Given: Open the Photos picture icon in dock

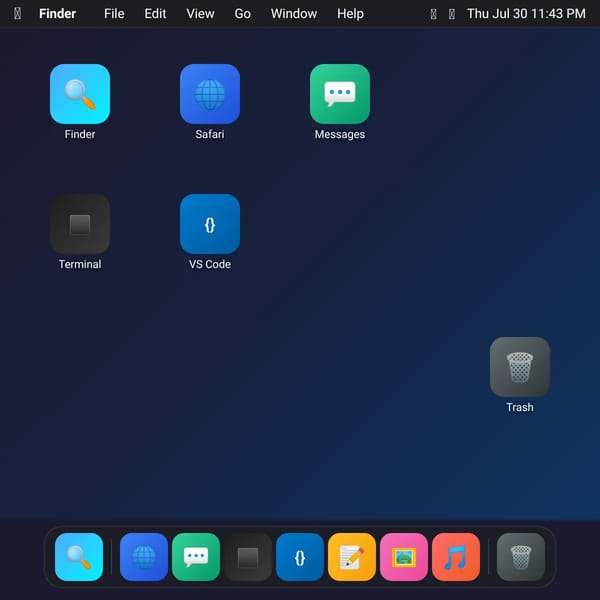Looking at the screenshot, I should tap(404, 557).
